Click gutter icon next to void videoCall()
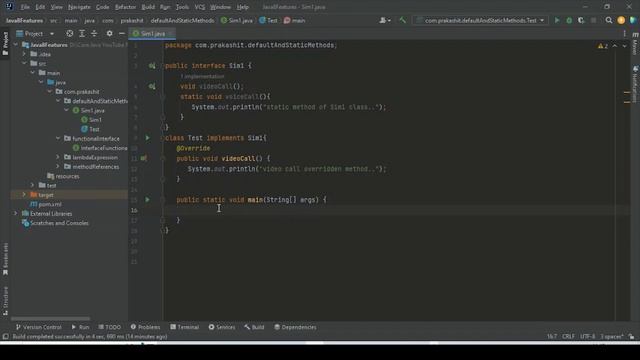The image size is (640, 360). tap(152, 87)
